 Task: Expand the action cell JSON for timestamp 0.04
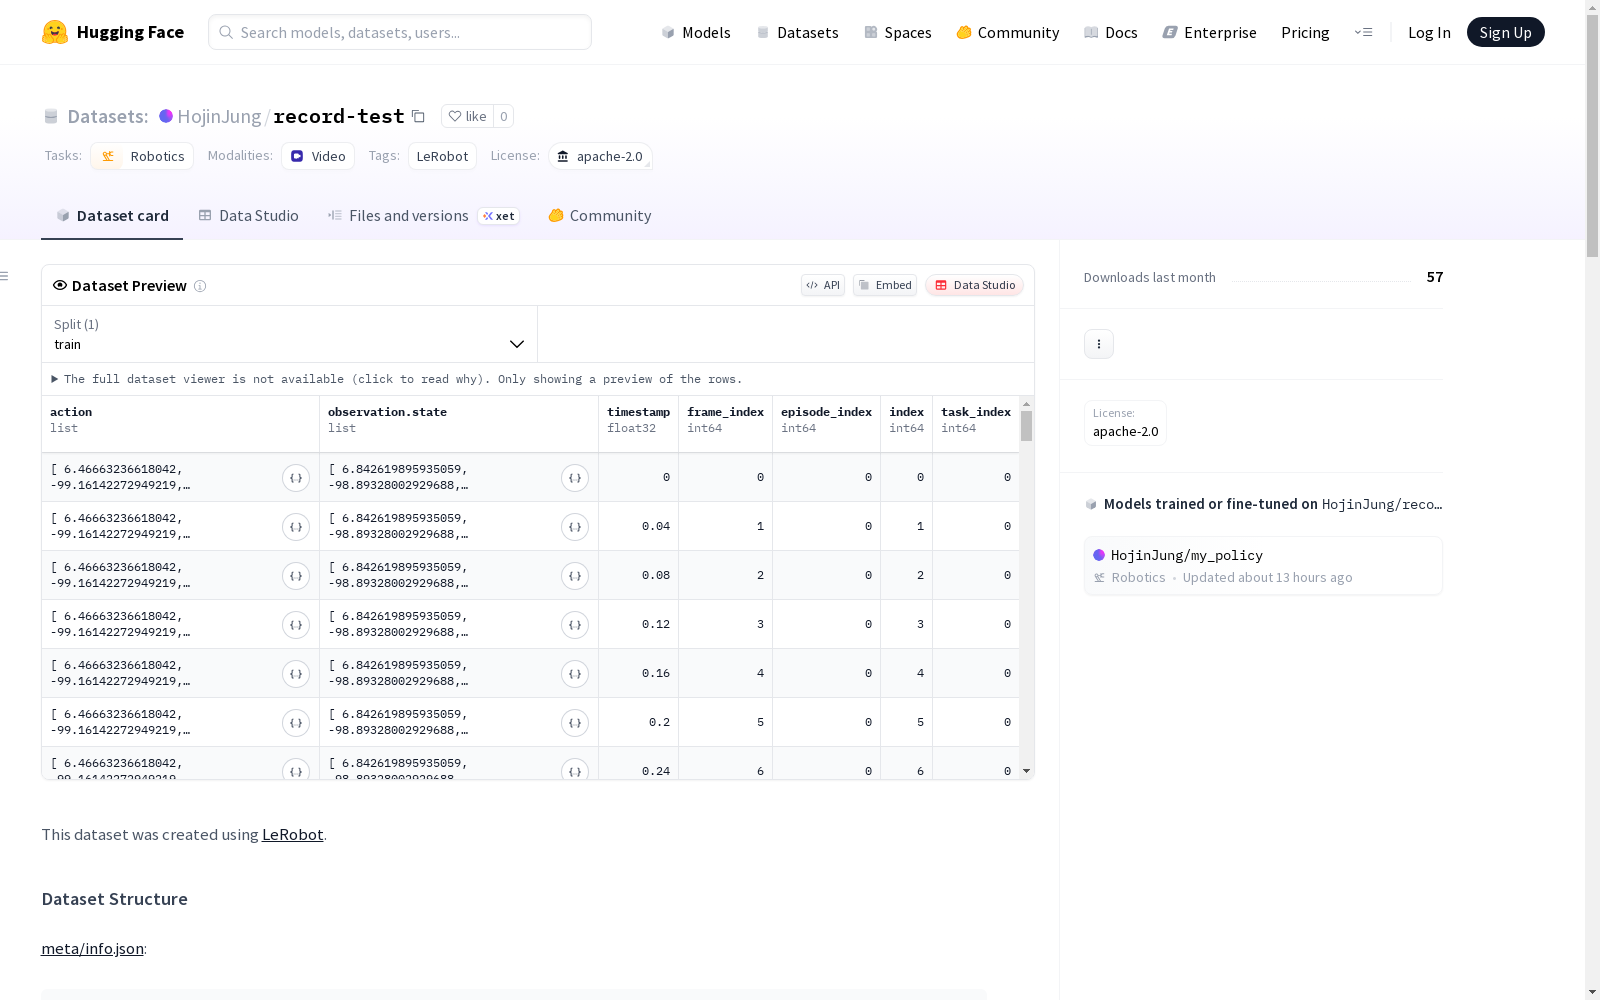pos(296,527)
